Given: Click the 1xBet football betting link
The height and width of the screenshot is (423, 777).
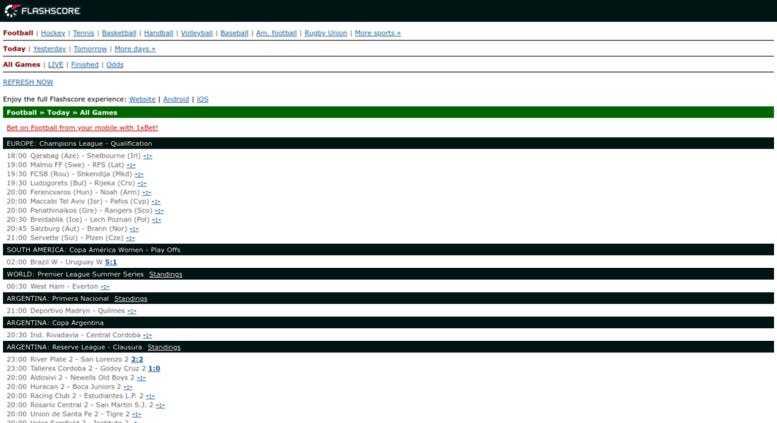Looking at the screenshot, I should (x=82, y=128).
